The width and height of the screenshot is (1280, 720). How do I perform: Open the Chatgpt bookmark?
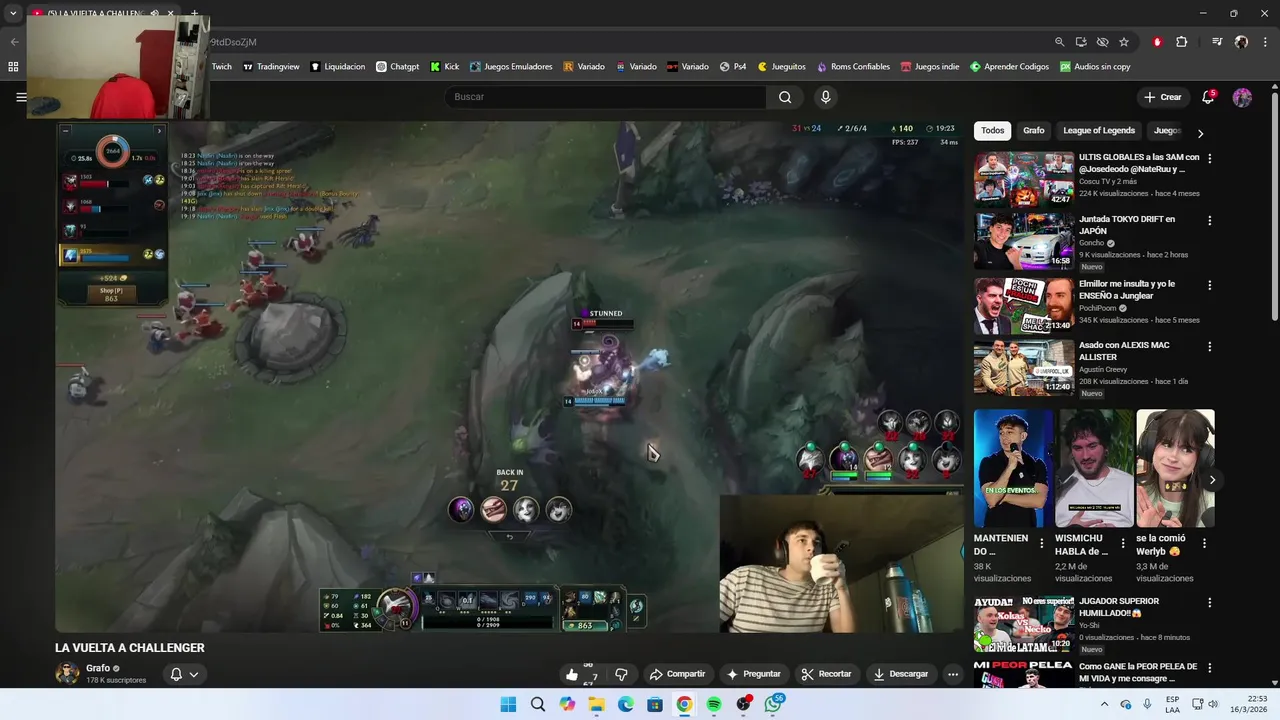coord(398,67)
